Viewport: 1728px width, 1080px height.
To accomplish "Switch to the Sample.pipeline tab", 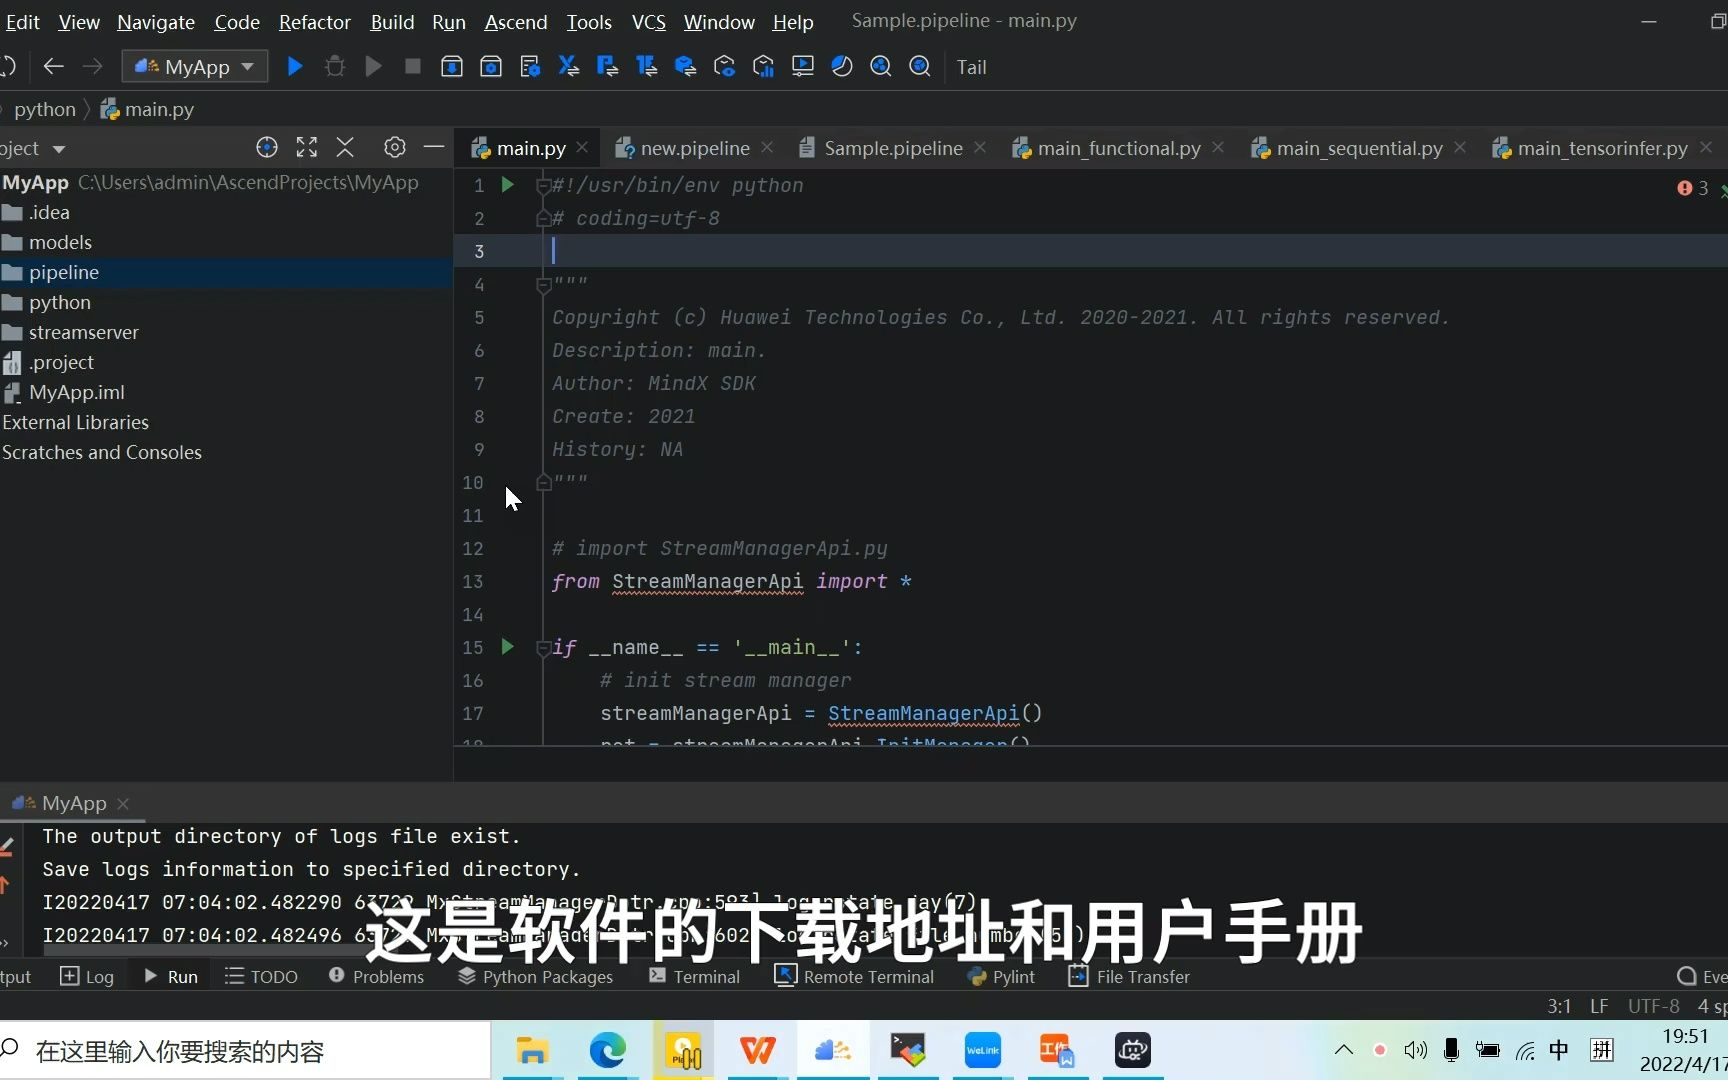I will coord(893,147).
